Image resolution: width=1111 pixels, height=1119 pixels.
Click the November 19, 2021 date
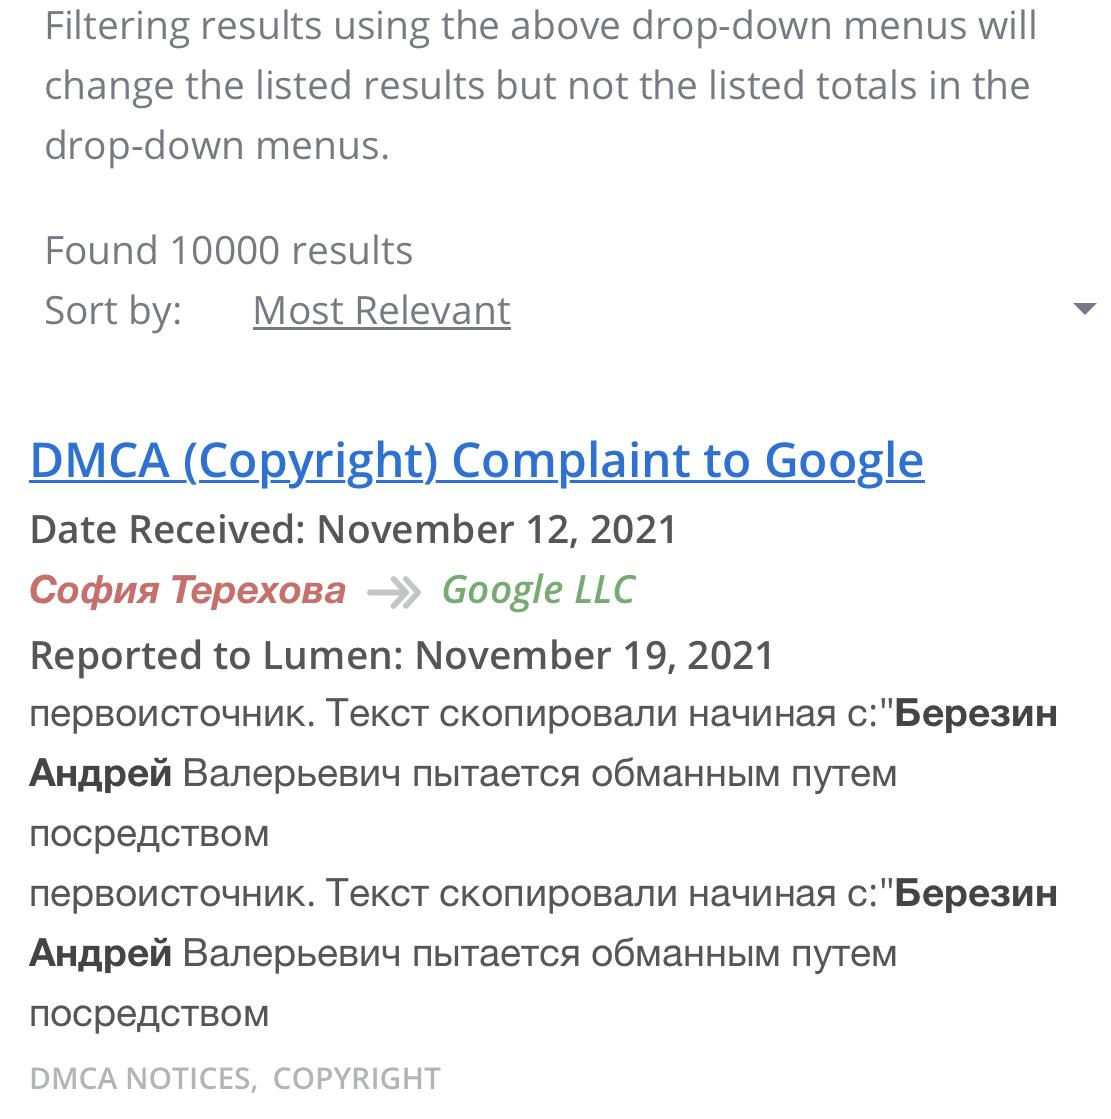594,656
